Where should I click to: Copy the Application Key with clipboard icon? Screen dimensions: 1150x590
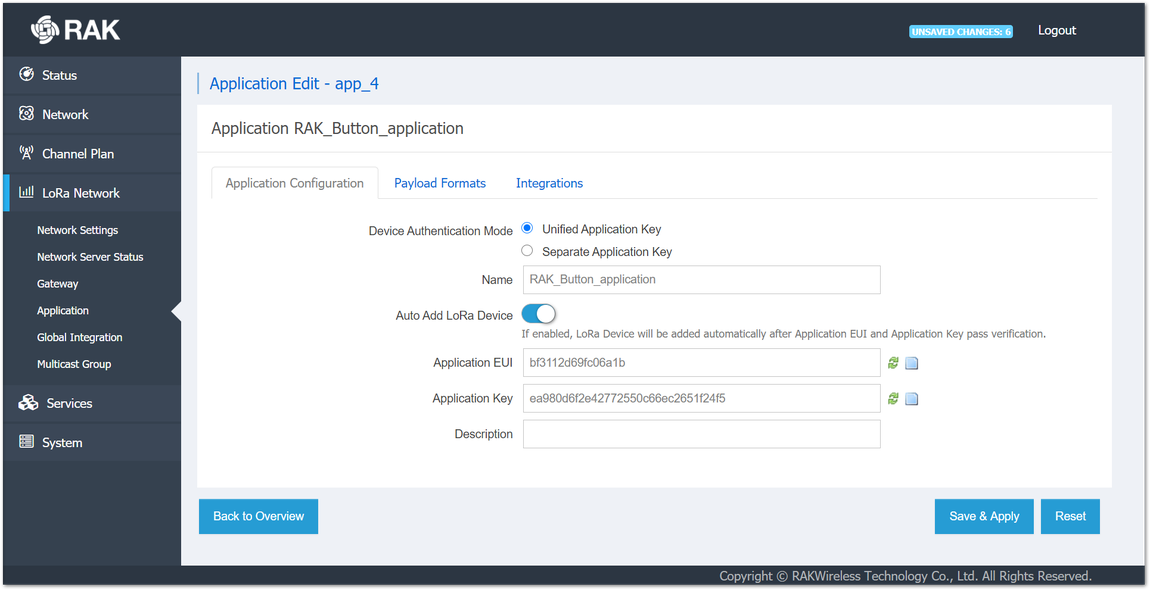(912, 398)
